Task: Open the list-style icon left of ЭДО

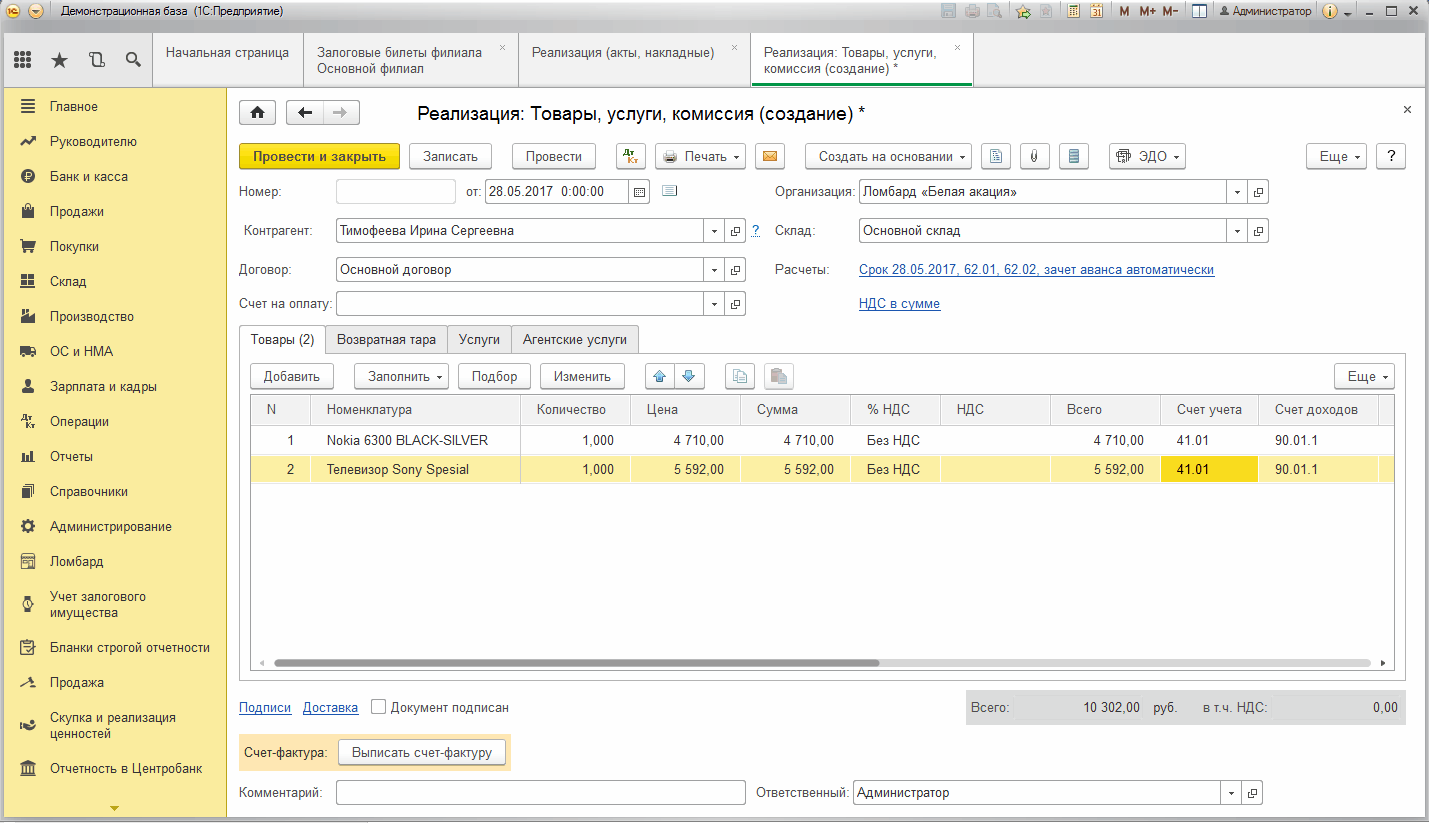Action: point(1074,156)
